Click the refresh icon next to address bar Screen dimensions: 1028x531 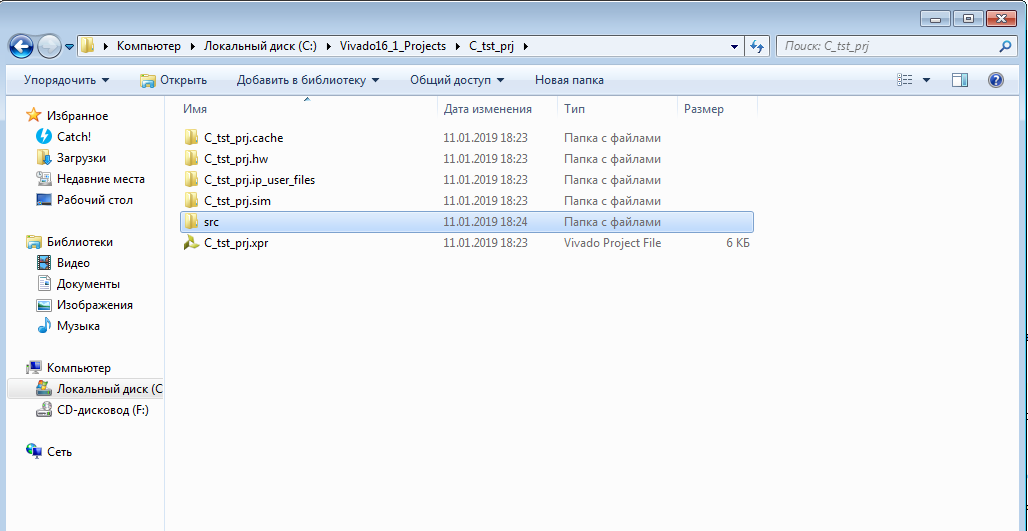757,46
